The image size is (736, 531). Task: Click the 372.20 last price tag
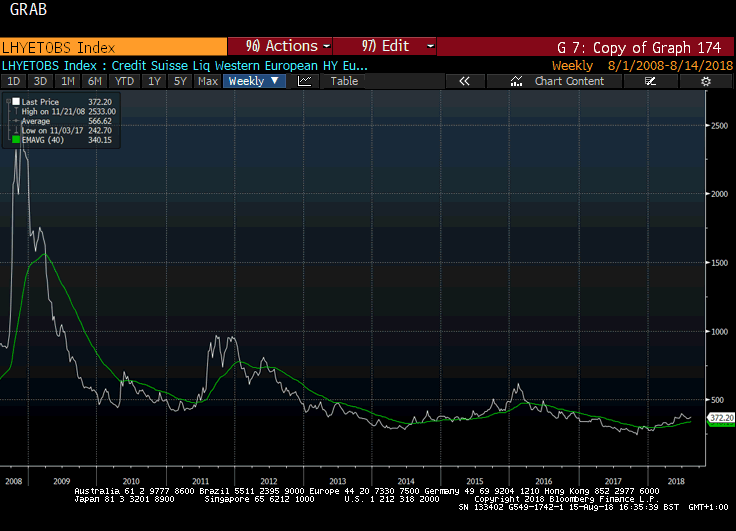(x=721, y=417)
